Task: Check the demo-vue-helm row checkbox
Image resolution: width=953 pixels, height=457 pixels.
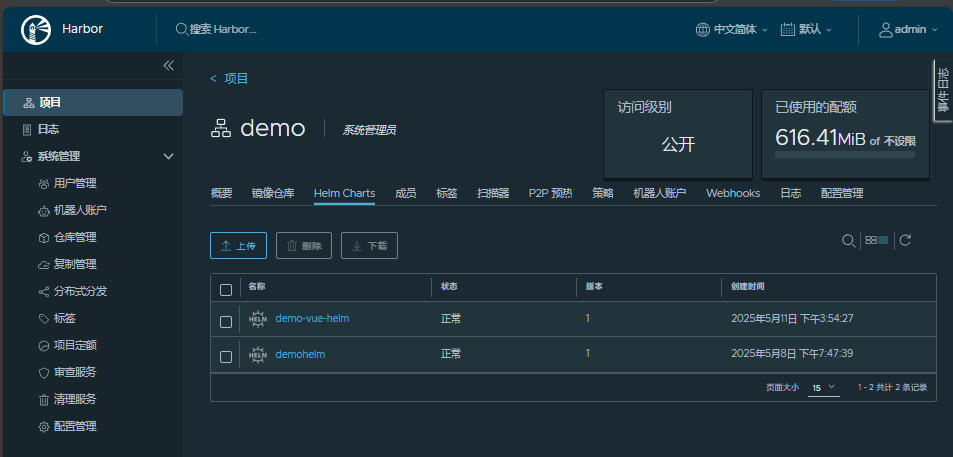Action: coord(225,322)
